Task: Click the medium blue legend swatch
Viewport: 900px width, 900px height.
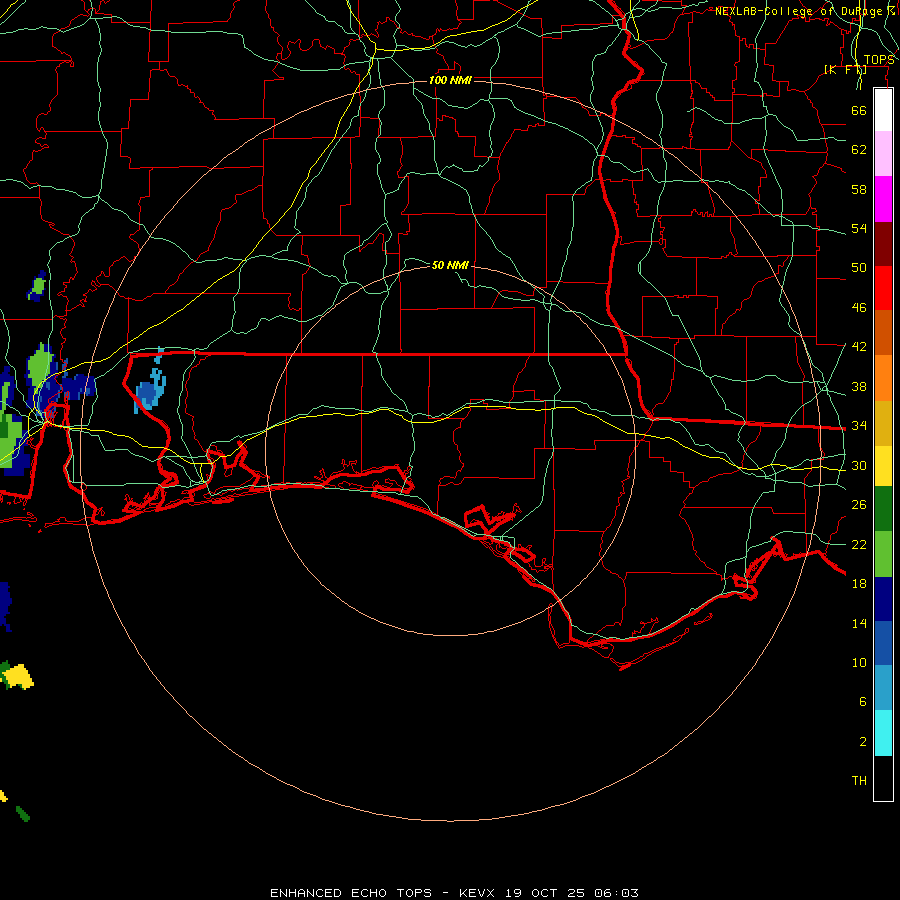Action: (883, 643)
